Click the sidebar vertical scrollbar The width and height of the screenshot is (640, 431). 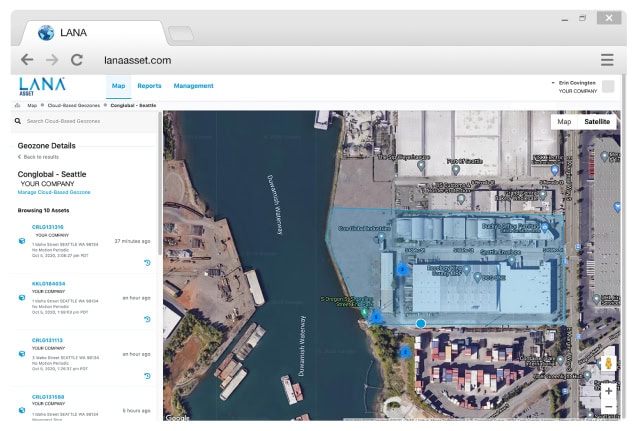tap(160, 184)
